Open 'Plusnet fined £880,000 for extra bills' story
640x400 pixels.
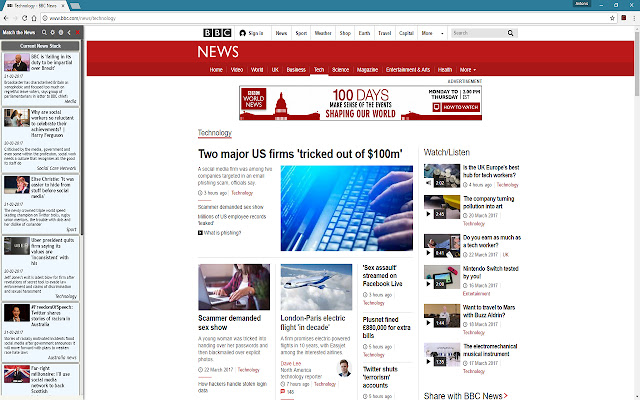(387, 327)
